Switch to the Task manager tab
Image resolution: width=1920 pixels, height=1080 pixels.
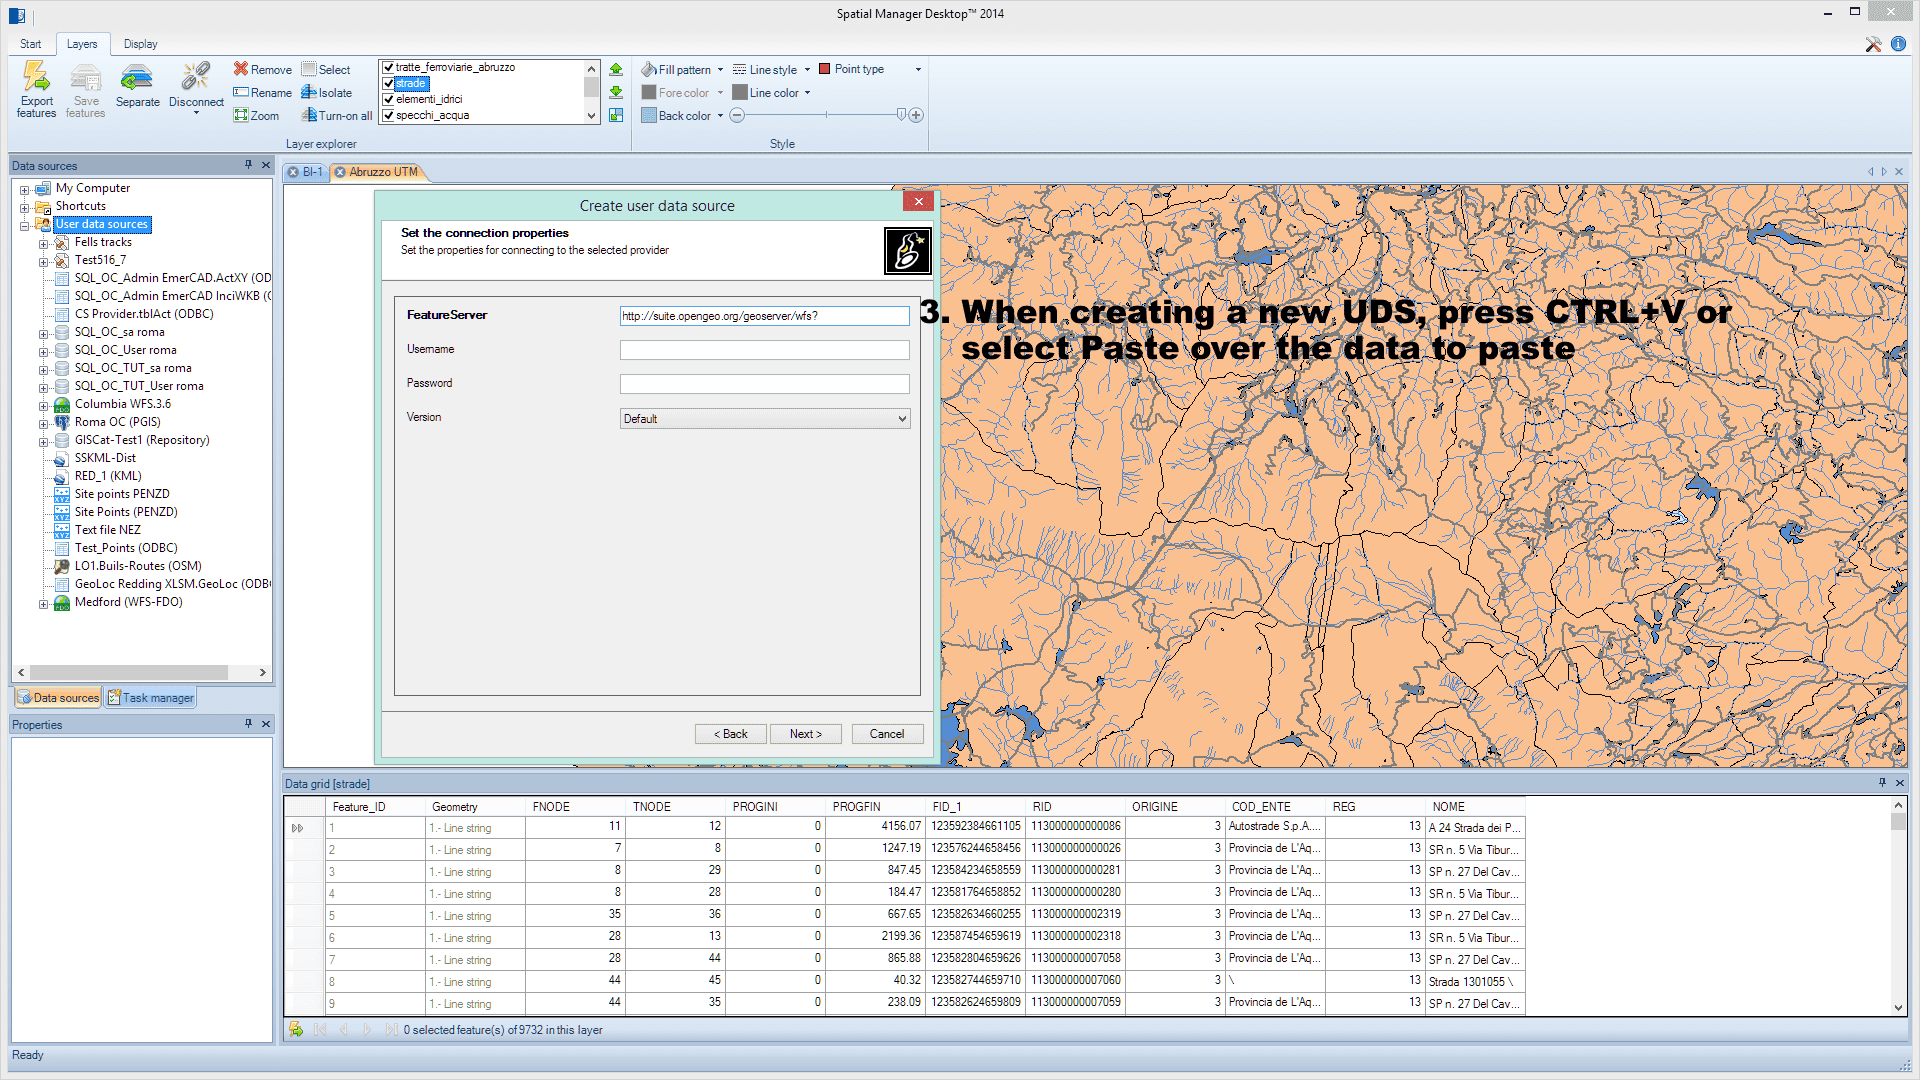151,698
